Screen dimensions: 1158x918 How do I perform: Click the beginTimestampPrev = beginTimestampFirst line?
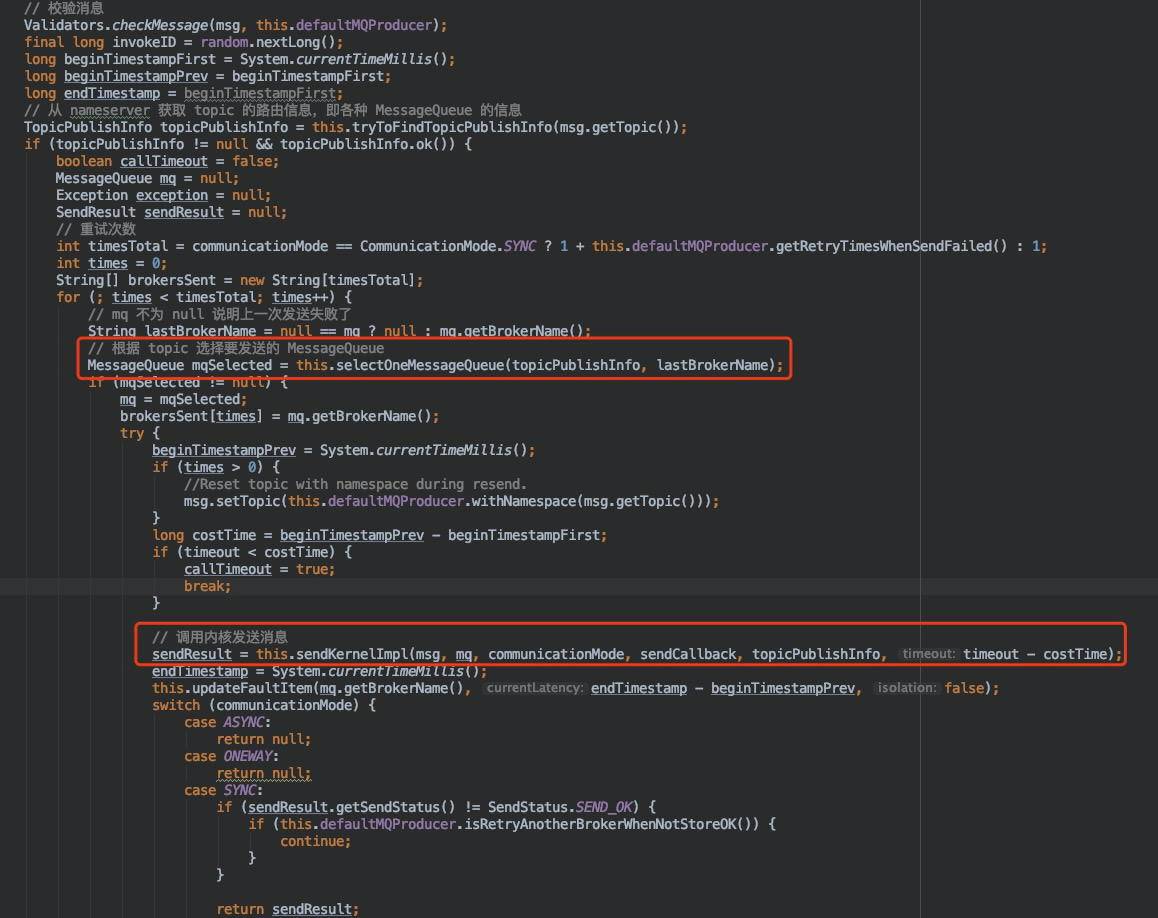coord(207,76)
